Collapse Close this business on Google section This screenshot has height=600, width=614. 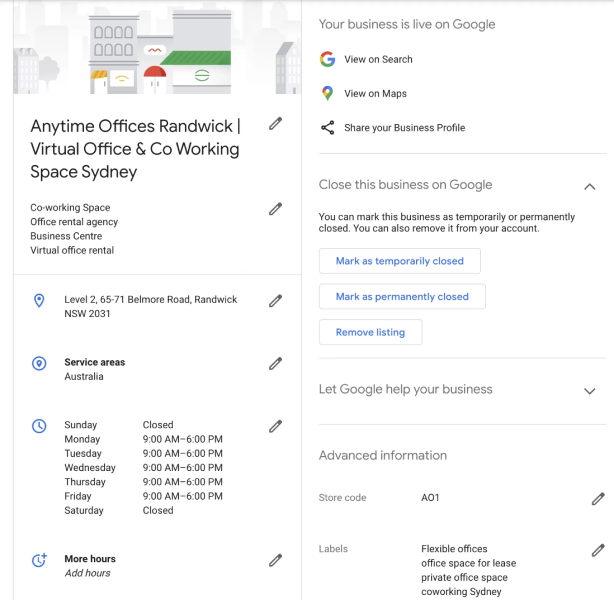590,186
